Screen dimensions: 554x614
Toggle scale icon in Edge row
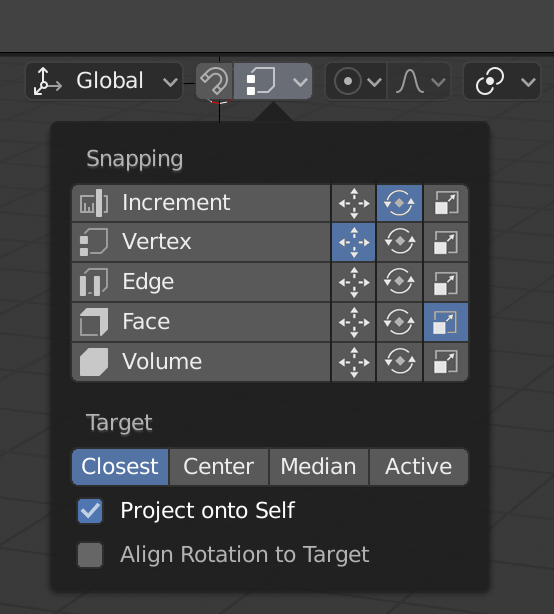tap(446, 282)
